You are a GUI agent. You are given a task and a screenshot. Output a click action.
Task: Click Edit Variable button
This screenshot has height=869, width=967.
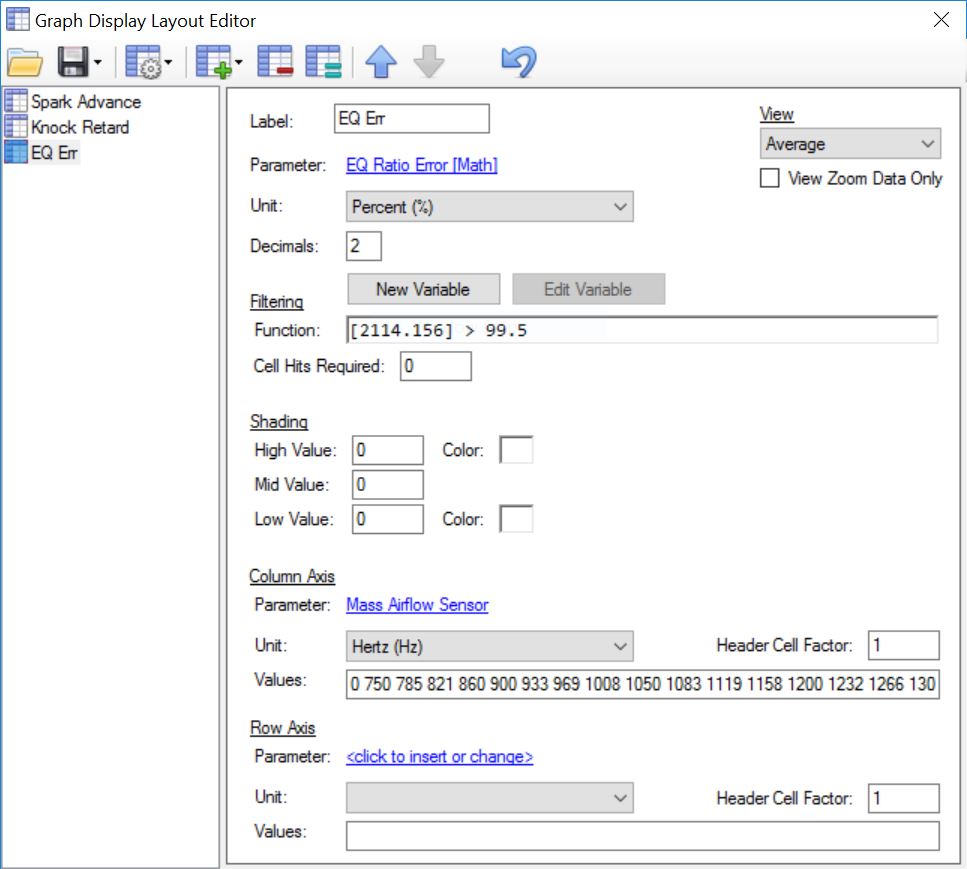588,289
